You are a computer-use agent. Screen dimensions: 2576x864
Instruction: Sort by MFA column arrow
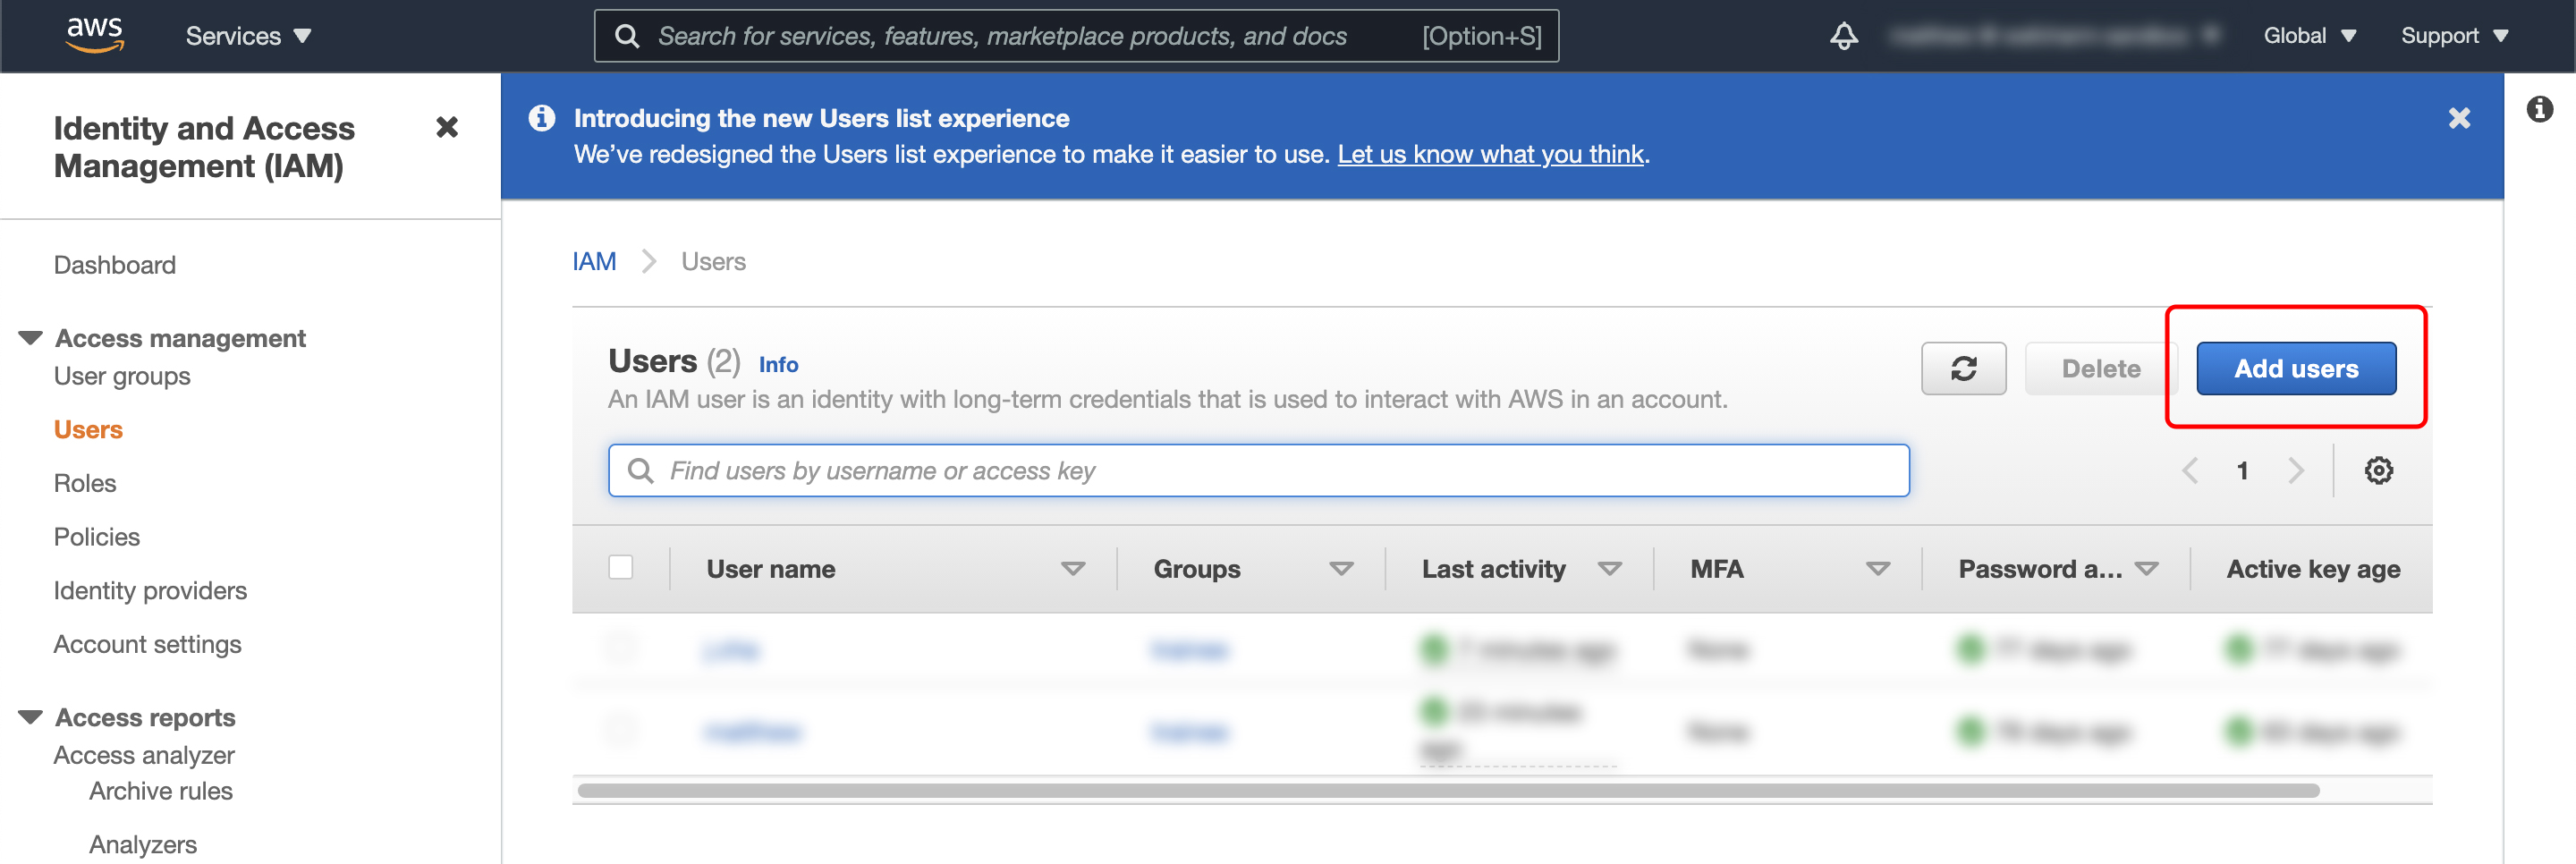pyautogui.click(x=1877, y=568)
